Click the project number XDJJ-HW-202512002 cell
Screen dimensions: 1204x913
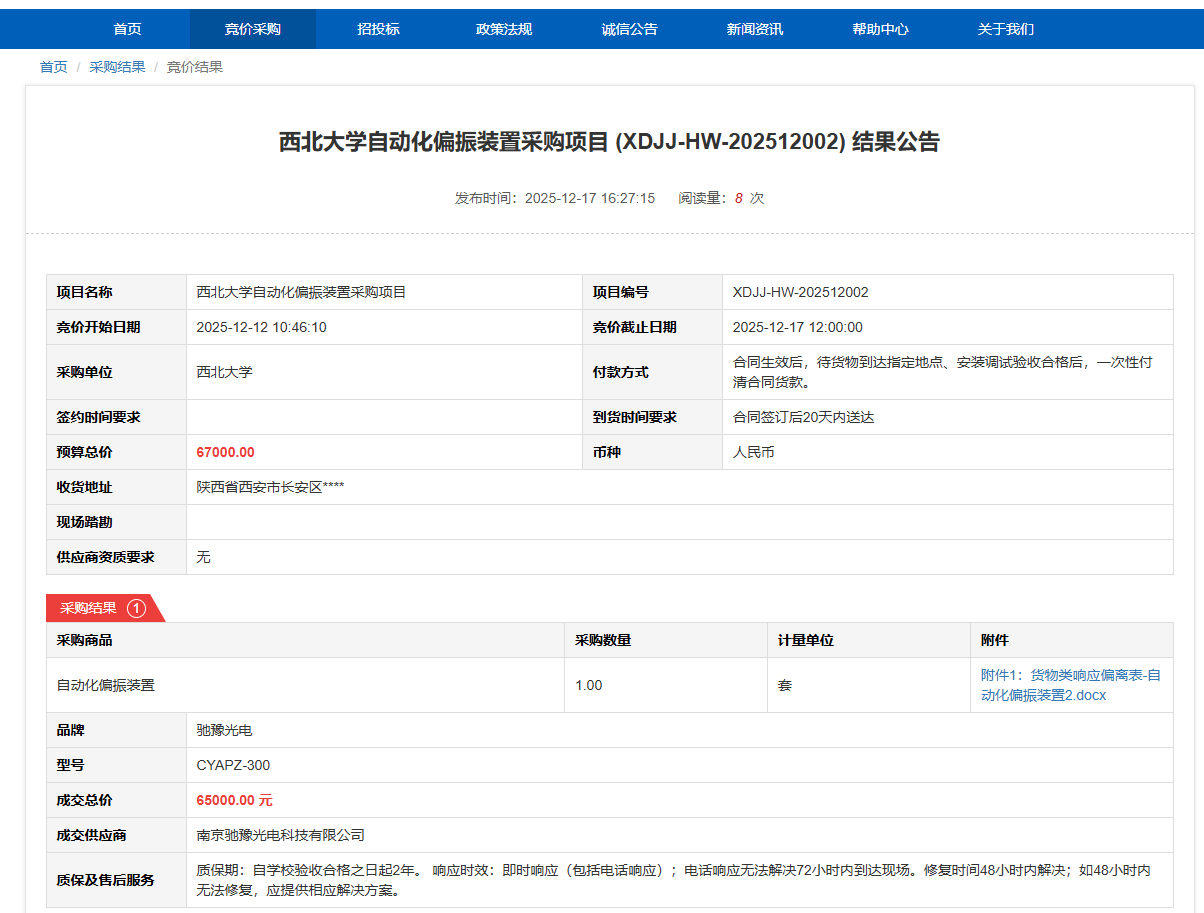tap(800, 292)
